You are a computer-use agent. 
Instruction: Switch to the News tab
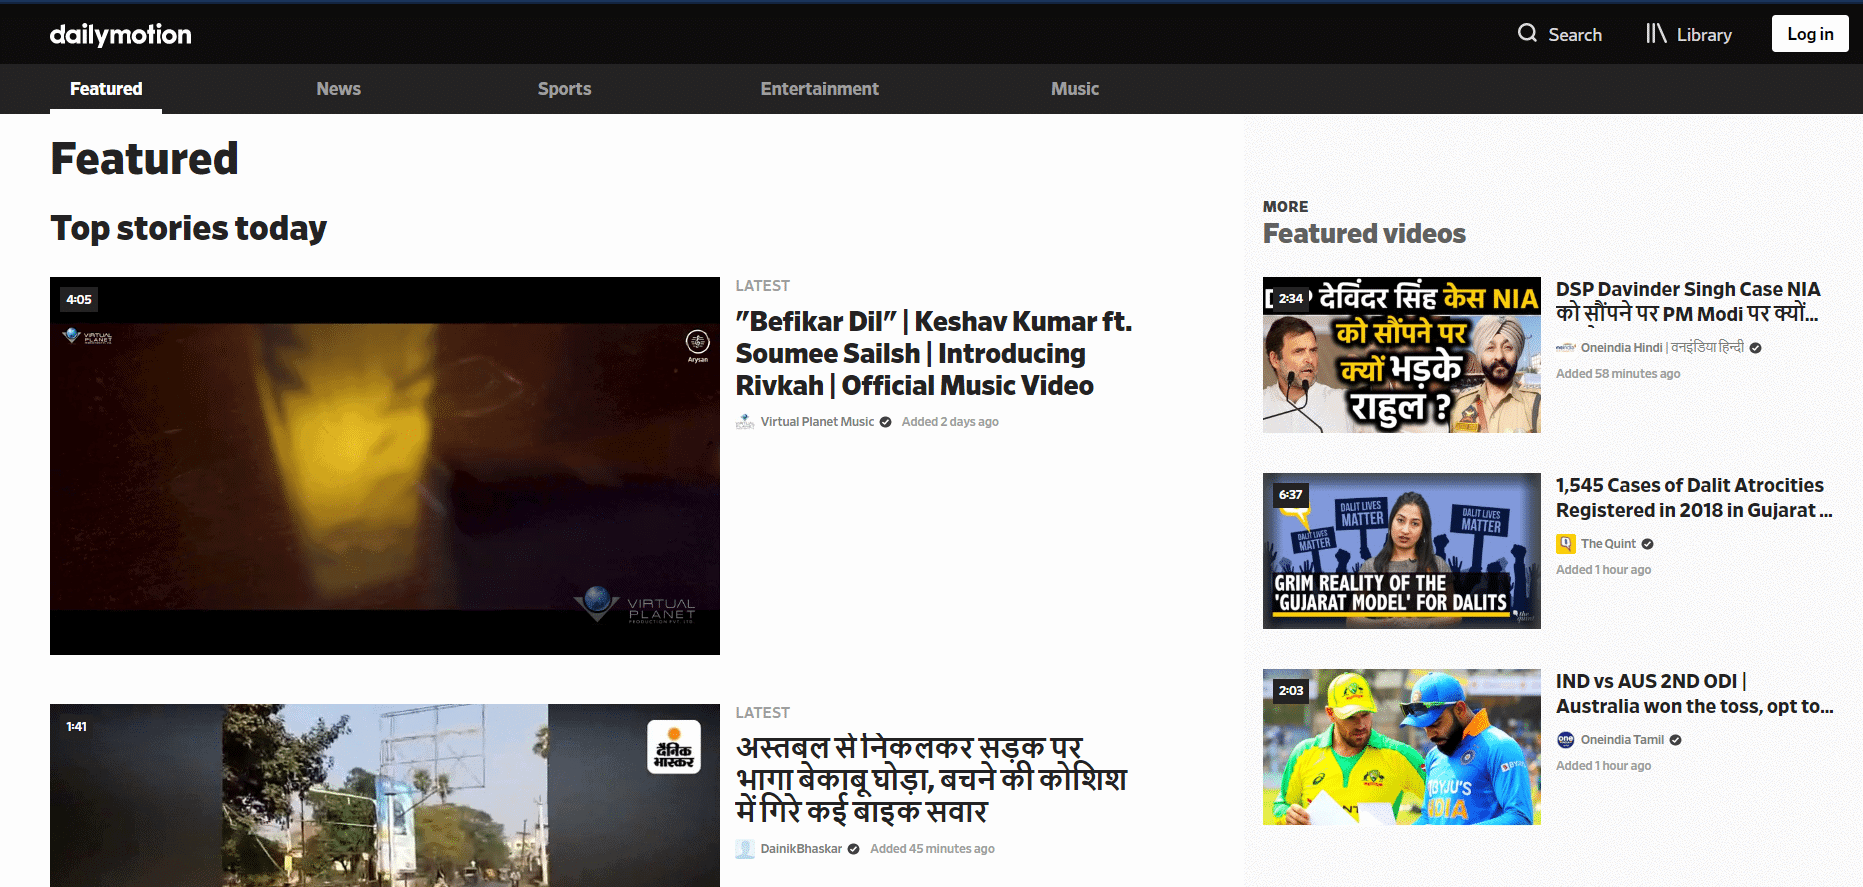pos(338,89)
